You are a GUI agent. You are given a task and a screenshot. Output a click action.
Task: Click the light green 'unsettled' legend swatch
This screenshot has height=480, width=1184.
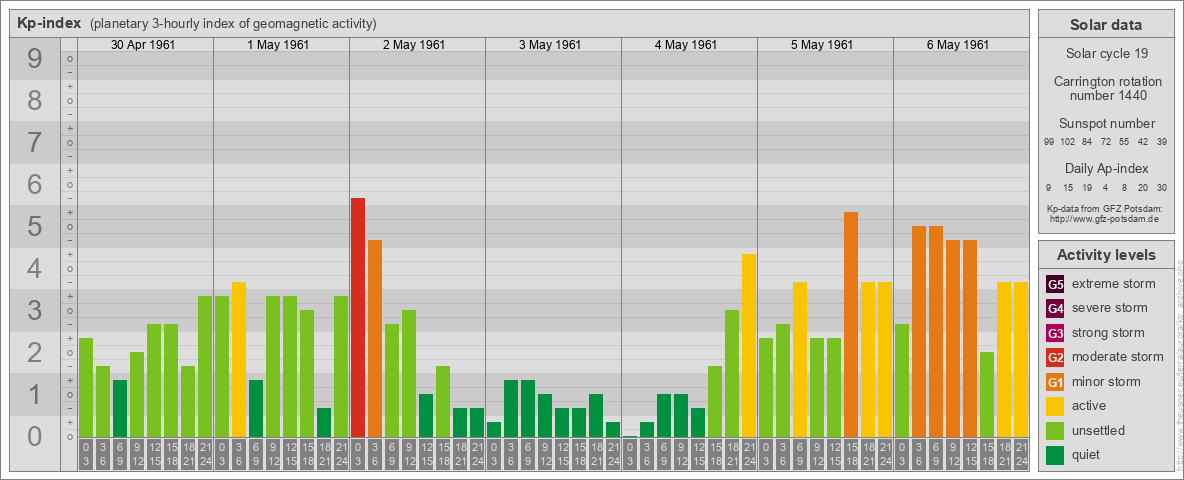pyautogui.click(x=1055, y=430)
